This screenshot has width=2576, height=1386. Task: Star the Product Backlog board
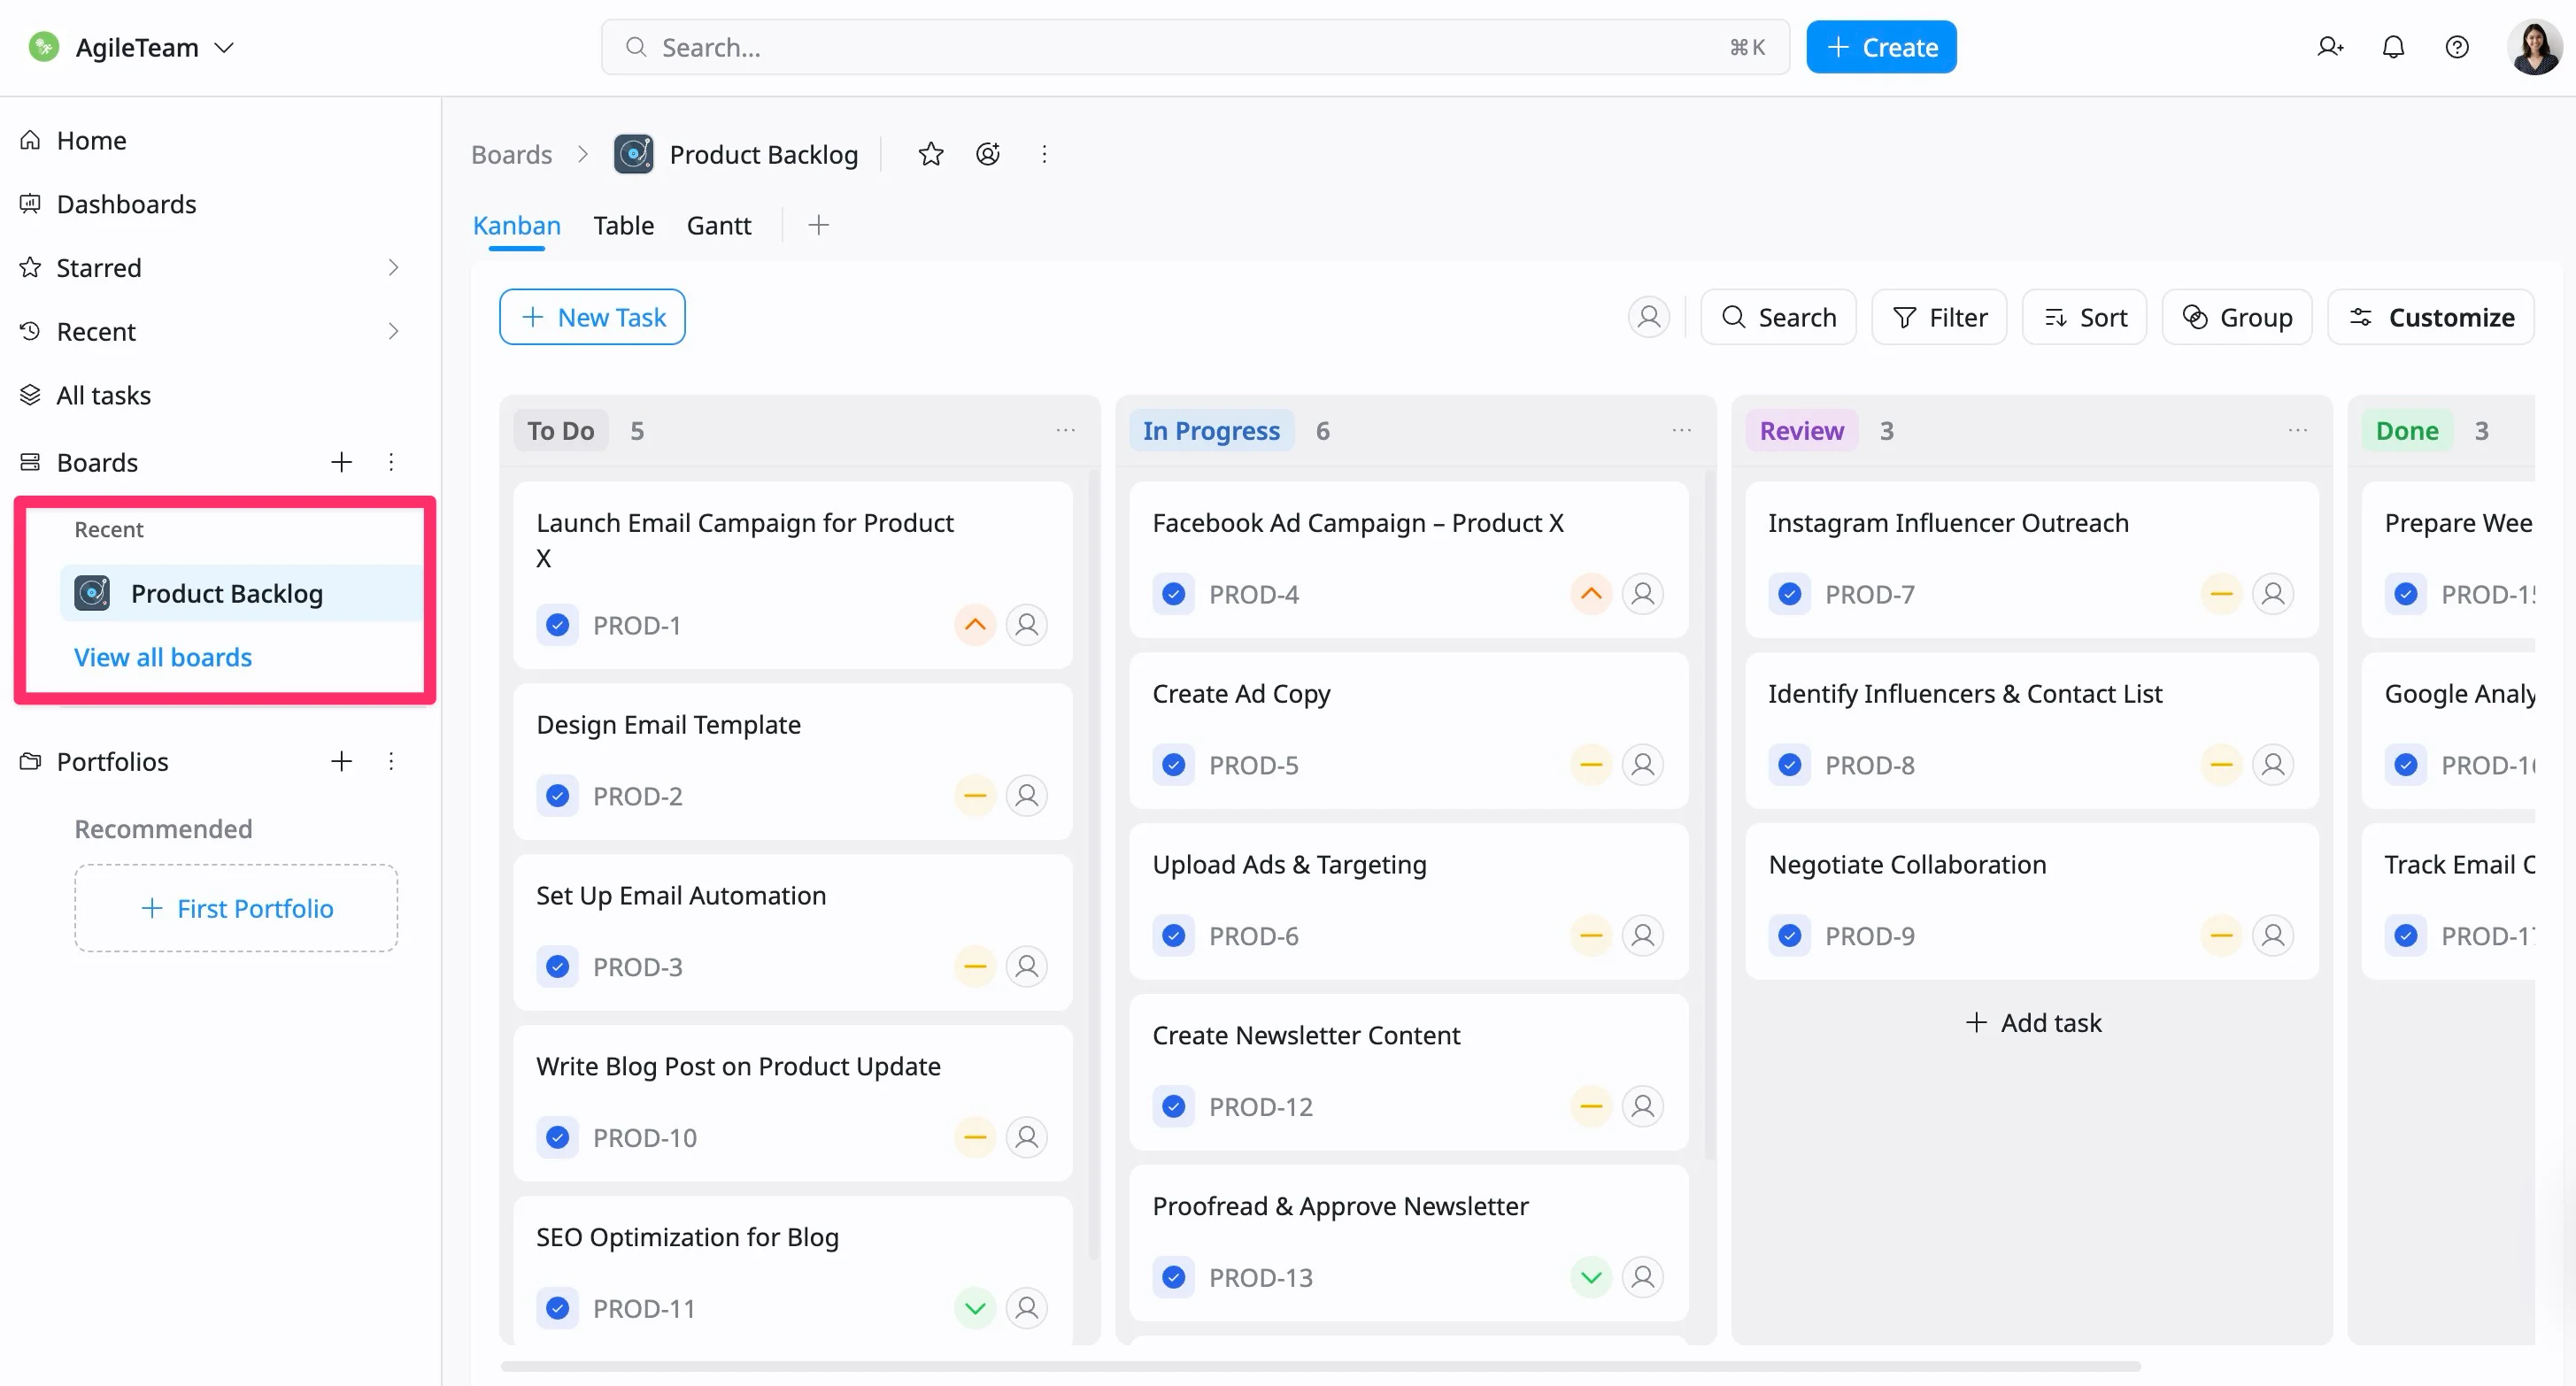click(931, 154)
